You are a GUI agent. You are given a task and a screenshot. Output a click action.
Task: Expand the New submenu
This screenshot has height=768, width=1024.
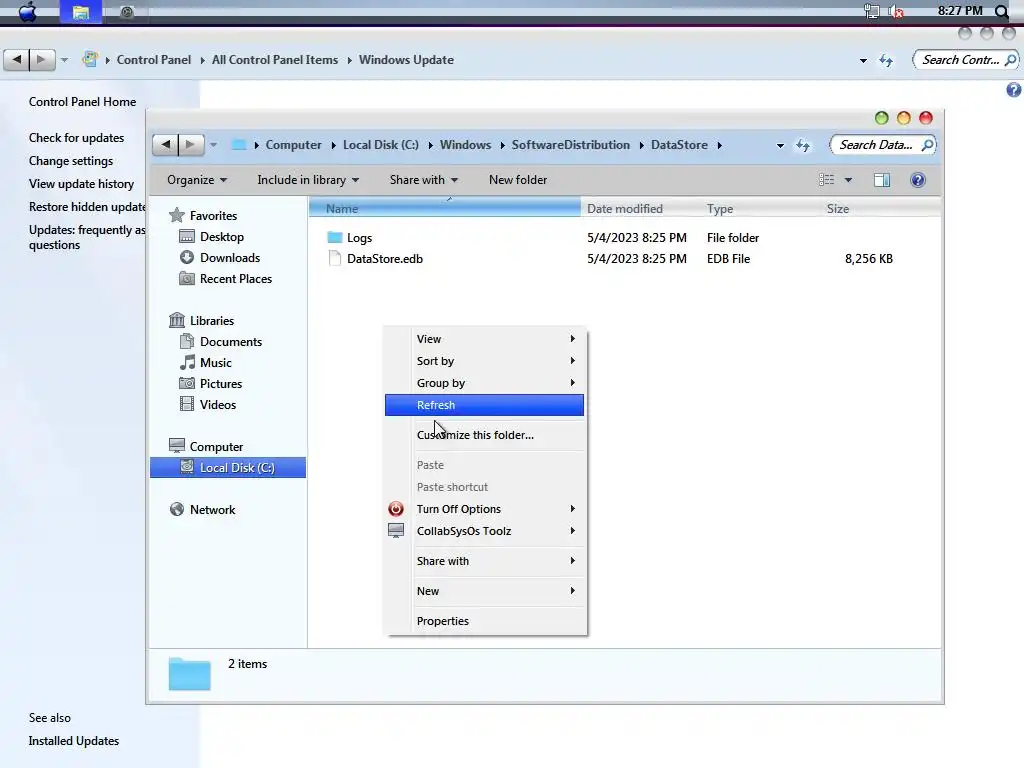tap(485, 591)
